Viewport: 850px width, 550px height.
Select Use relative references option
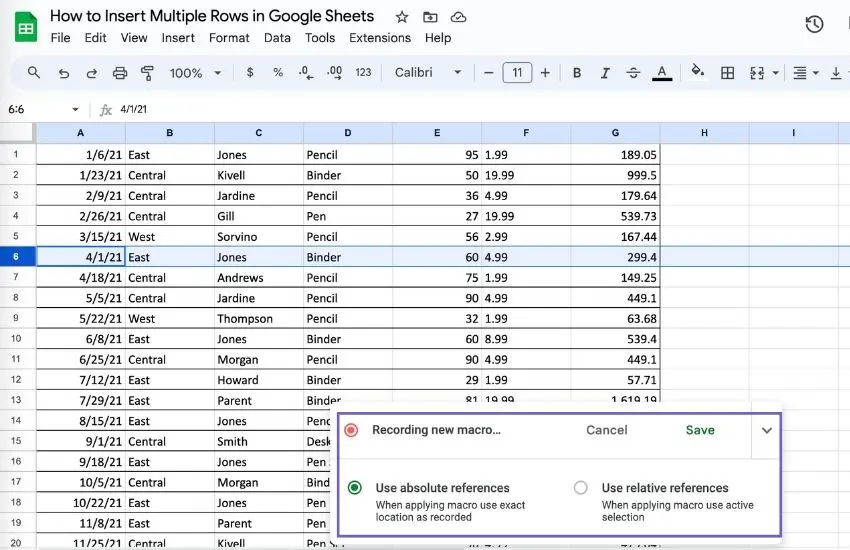[581, 488]
